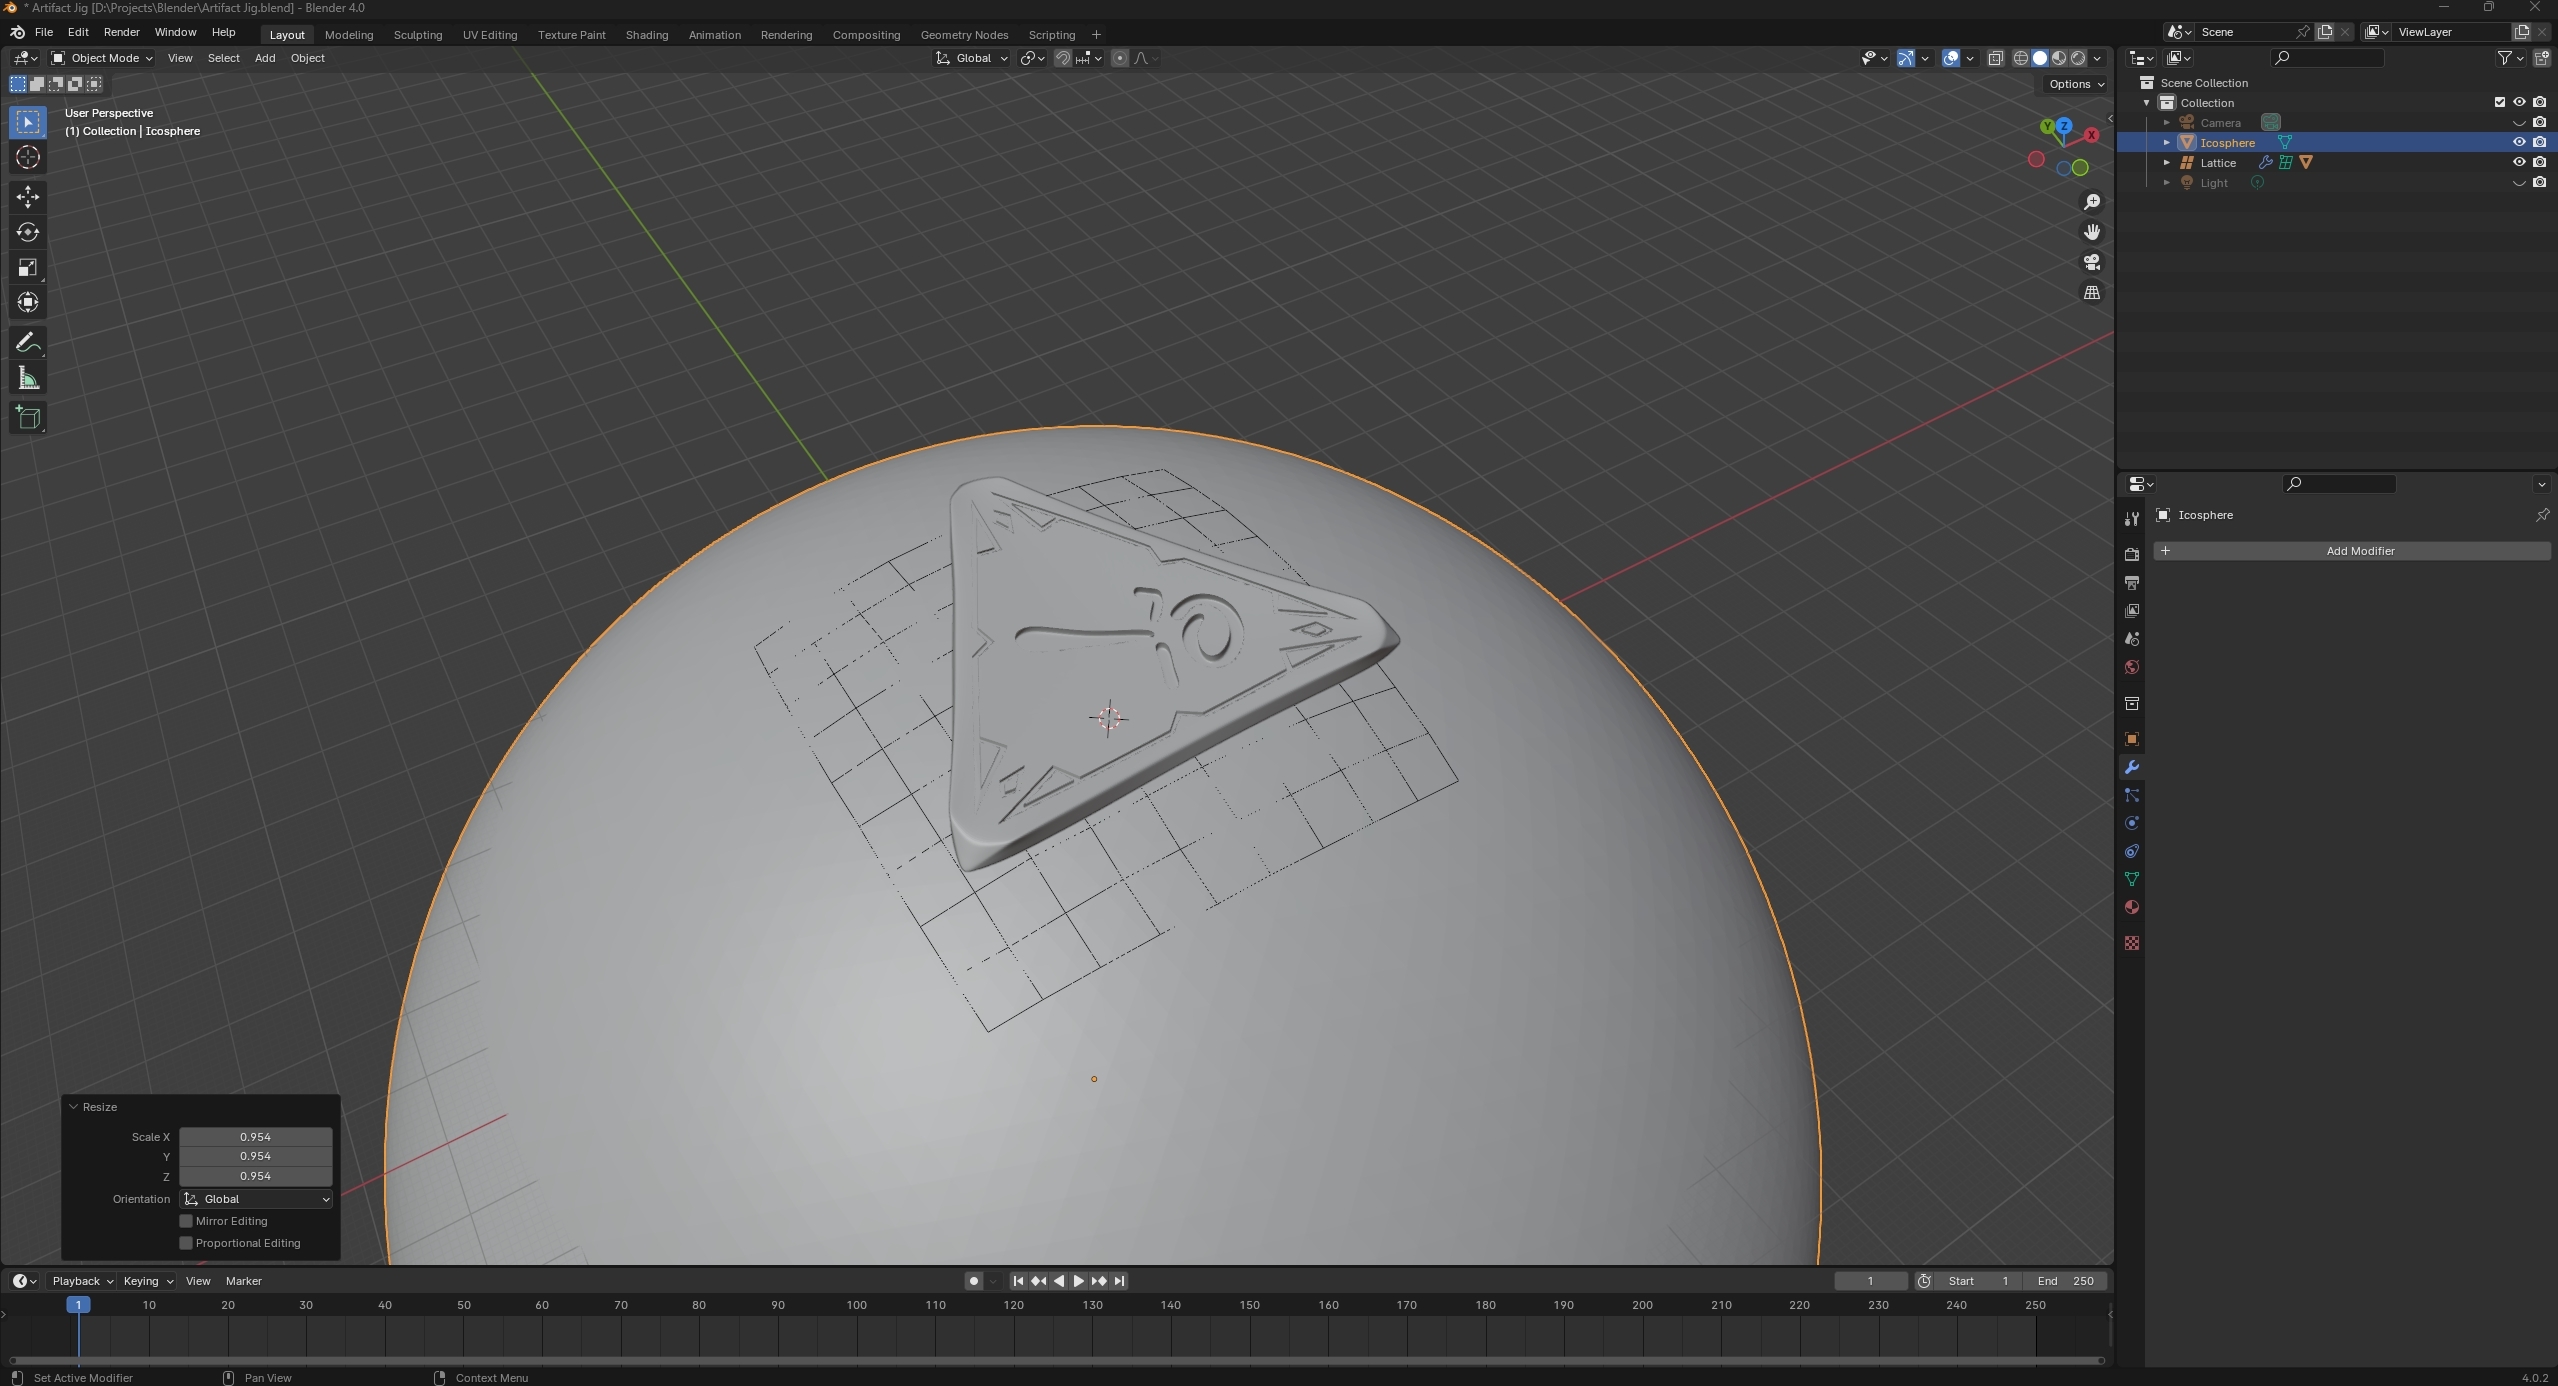This screenshot has height=1386, width=2558.
Task: Select the Measure tool
Action: point(28,379)
